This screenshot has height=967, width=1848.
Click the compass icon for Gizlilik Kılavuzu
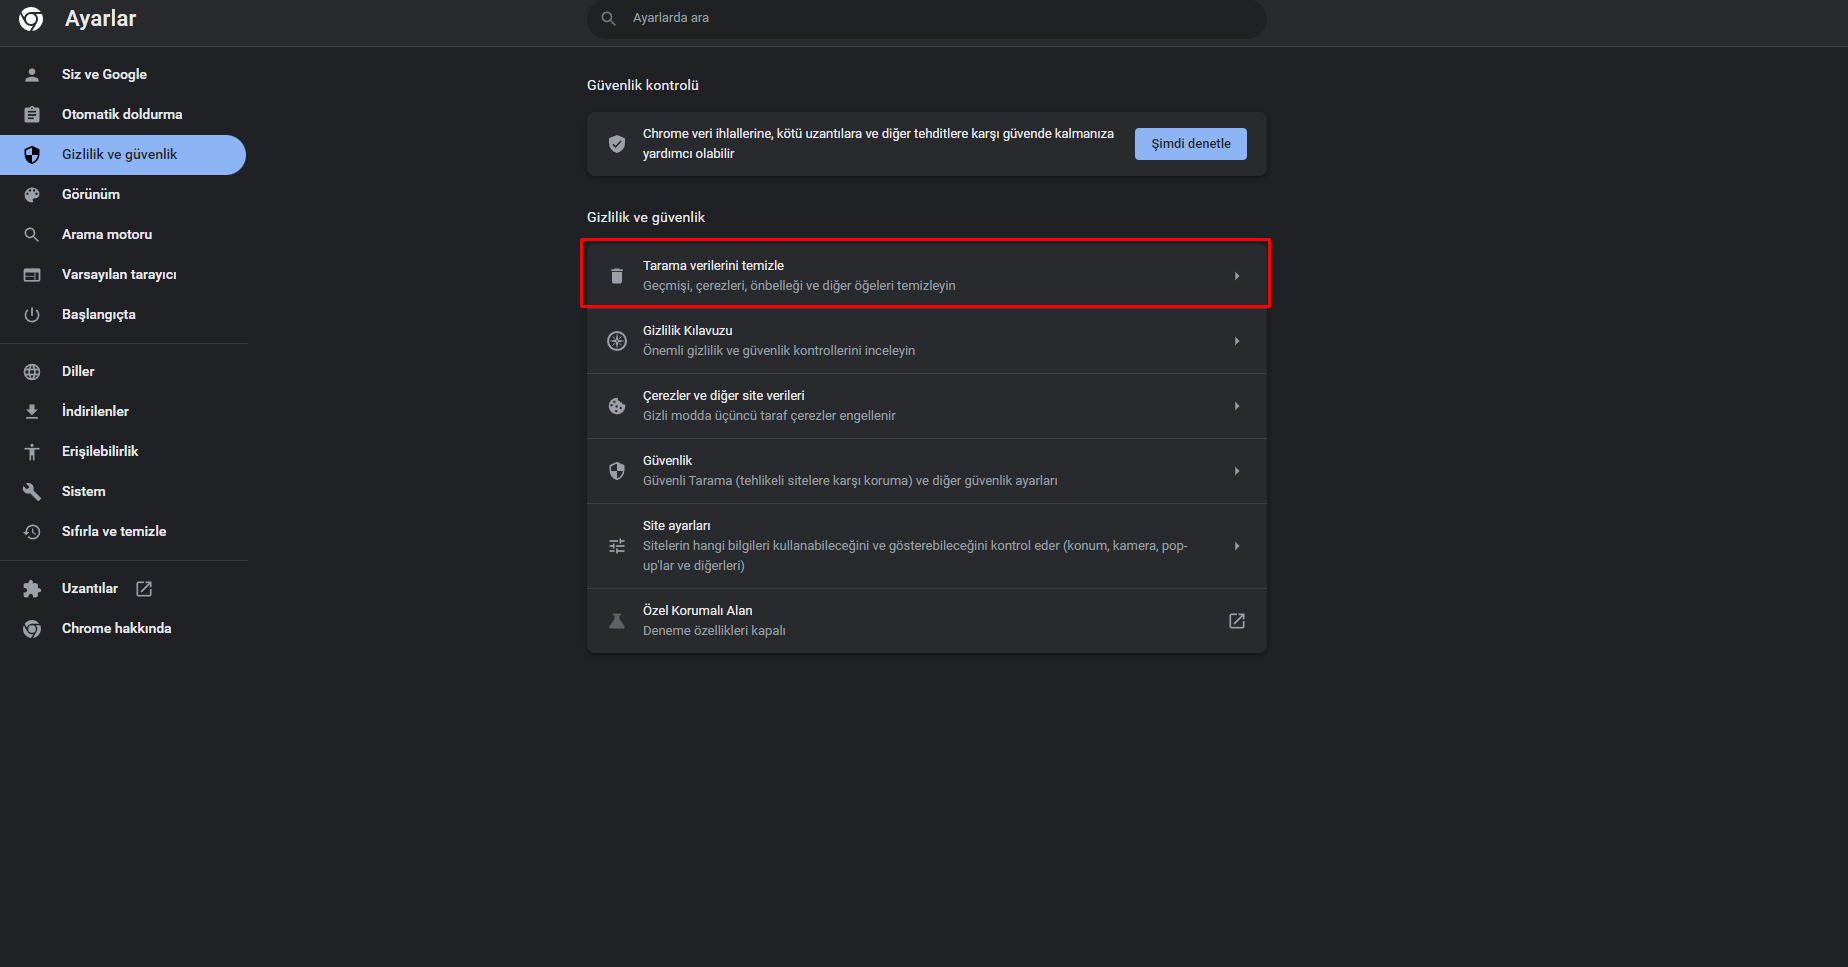[617, 341]
